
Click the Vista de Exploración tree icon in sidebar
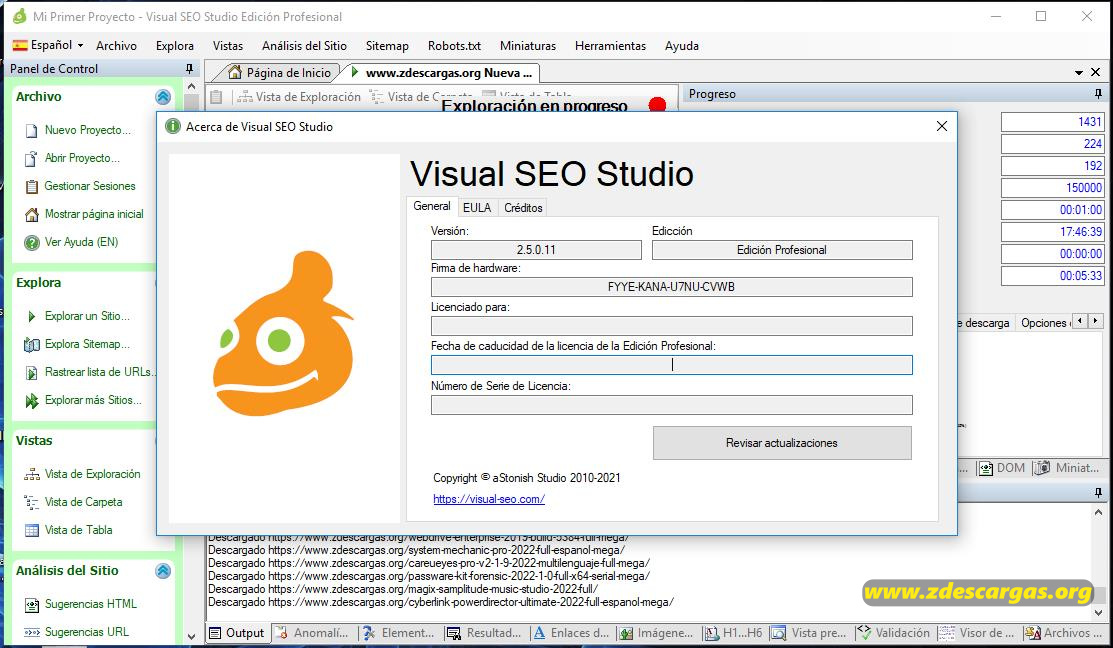(31, 474)
